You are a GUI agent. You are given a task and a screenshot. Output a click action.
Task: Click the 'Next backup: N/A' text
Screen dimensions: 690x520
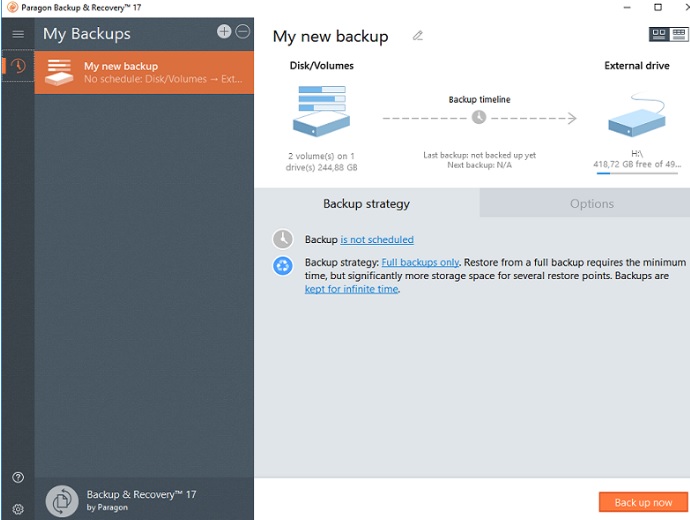479,165
